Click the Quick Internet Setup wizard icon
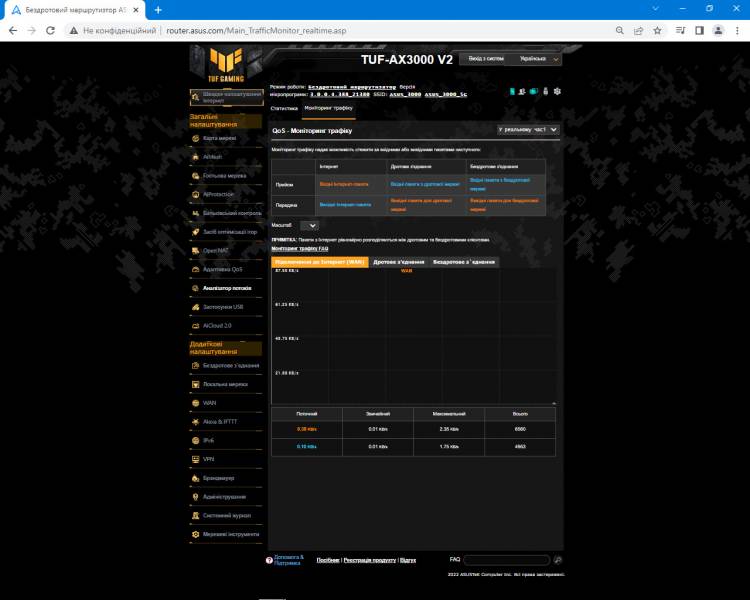Screen dimensions: 750x600 (x=195, y=97)
